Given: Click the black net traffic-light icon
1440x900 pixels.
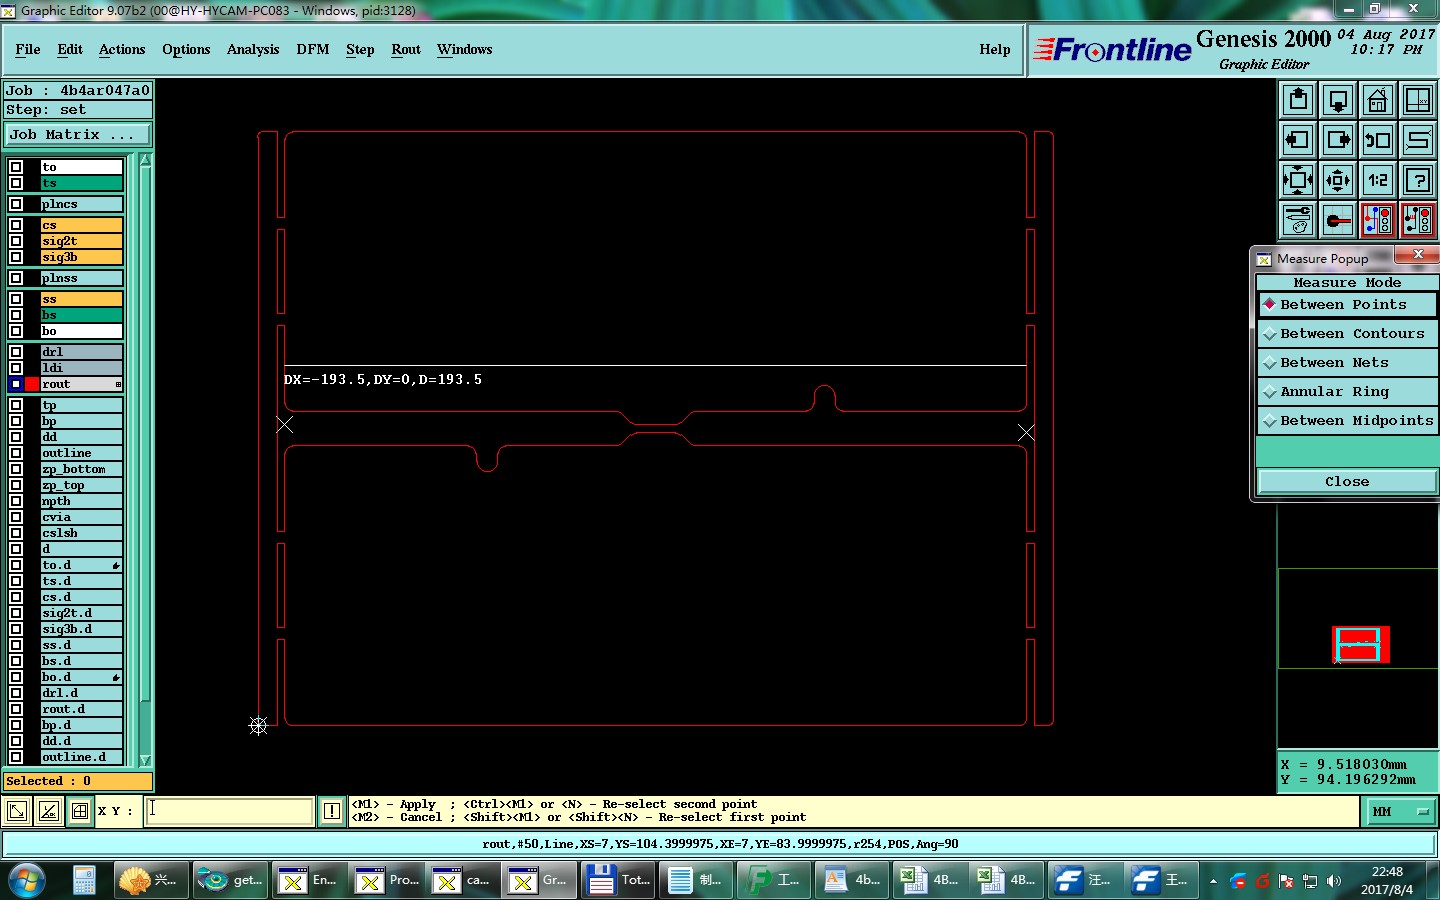Looking at the screenshot, I should tap(1418, 220).
